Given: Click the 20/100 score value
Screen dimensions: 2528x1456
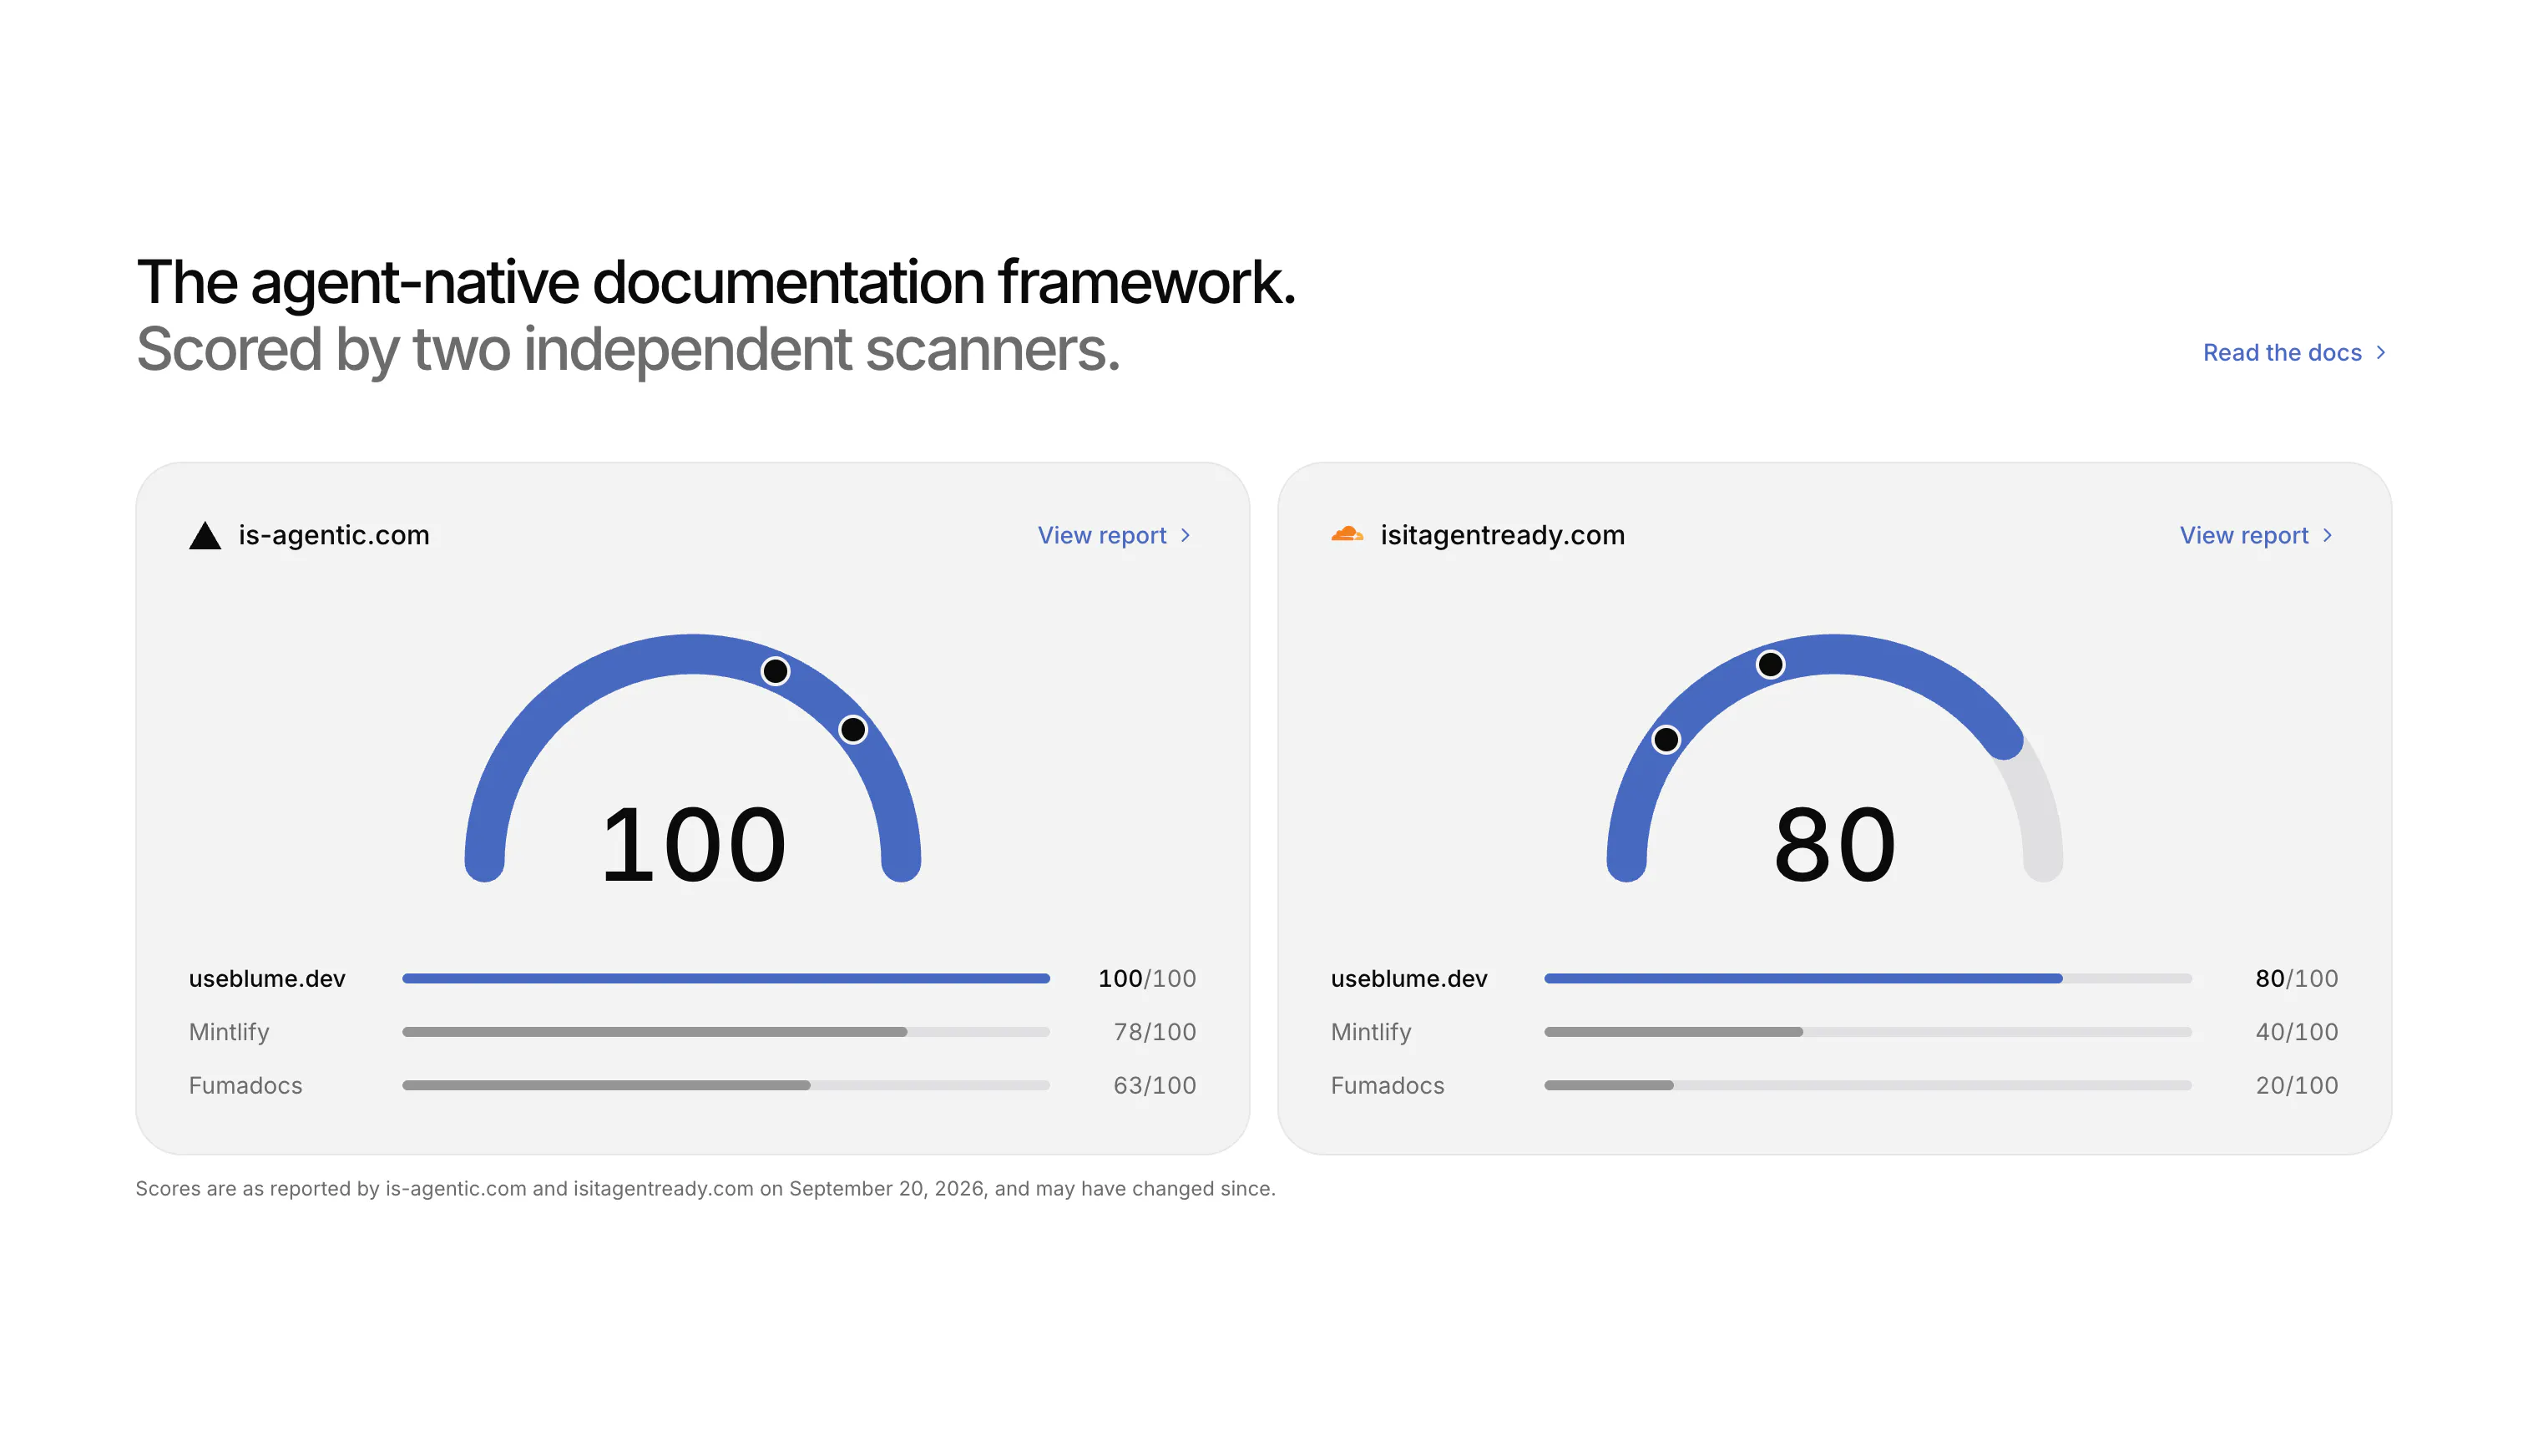Looking at the screenshot, I should tap(2297, 1085).
